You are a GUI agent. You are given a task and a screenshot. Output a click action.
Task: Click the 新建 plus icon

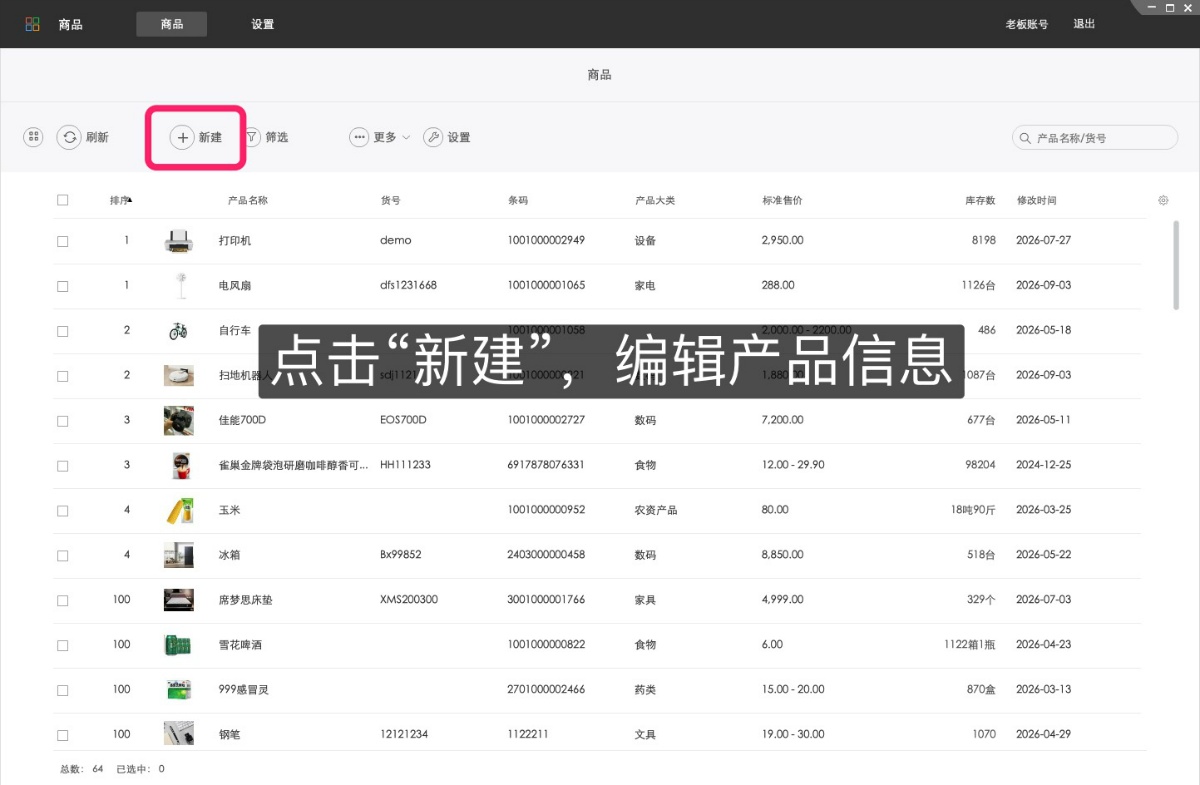182,137
